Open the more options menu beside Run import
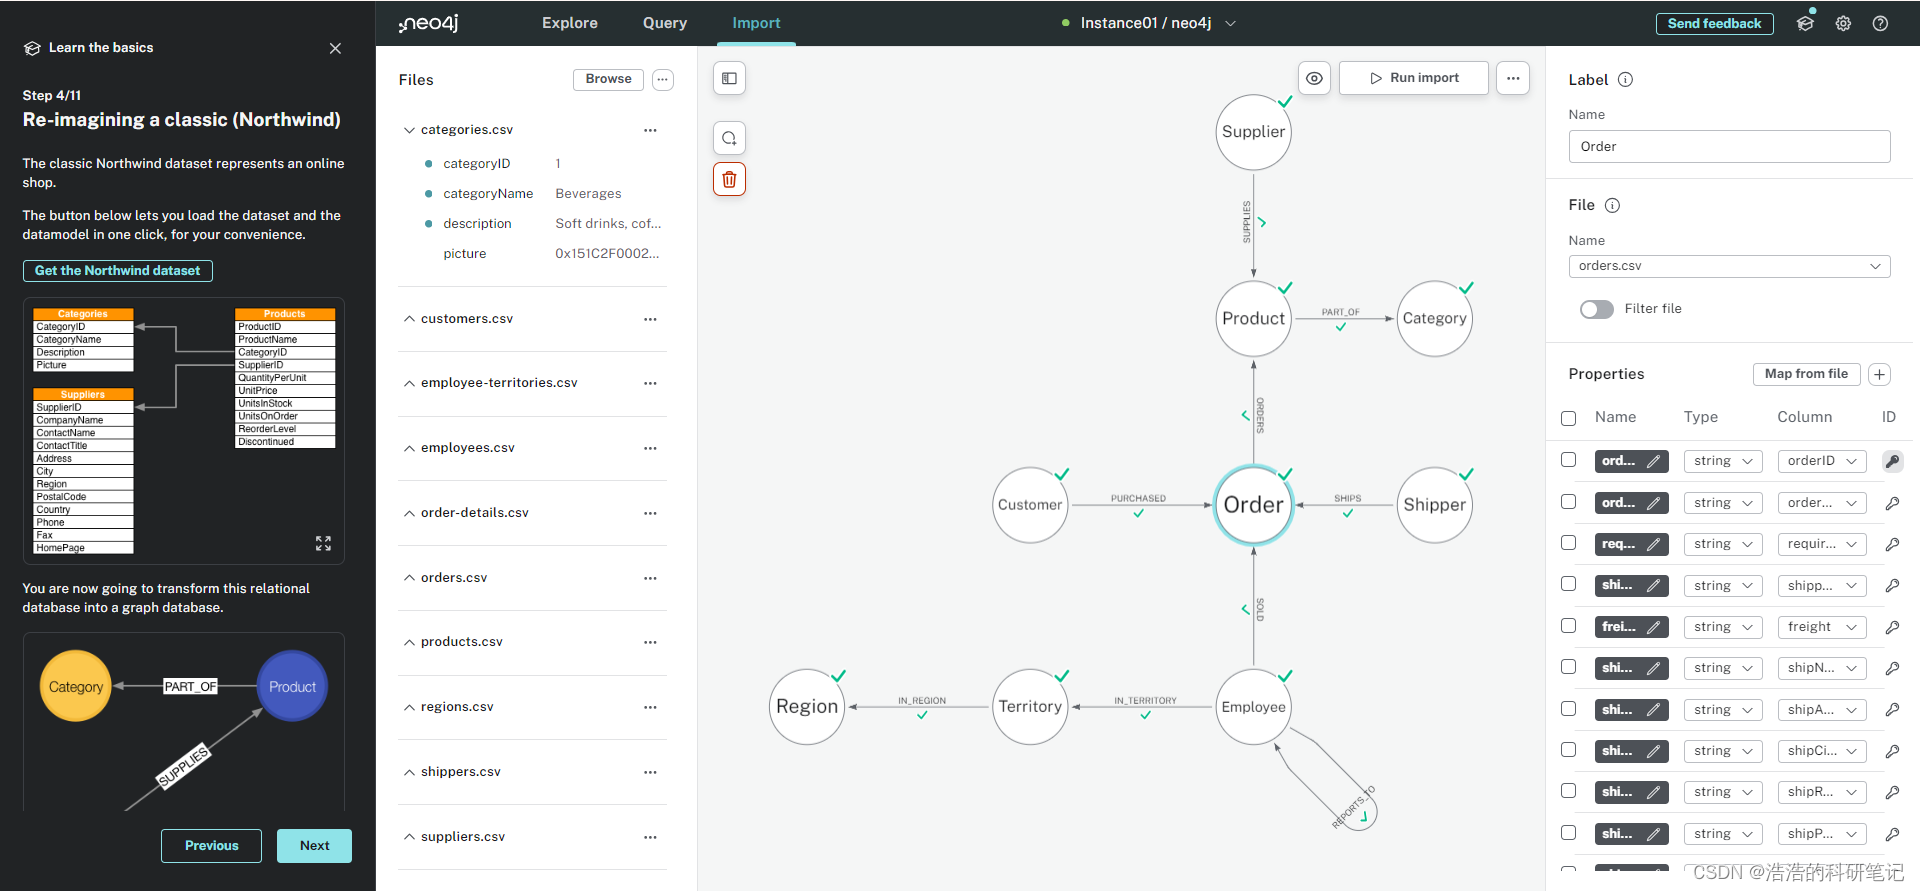Viewport: 1920px width, 891px height. pyautogui.click(x=1513, y=78)
